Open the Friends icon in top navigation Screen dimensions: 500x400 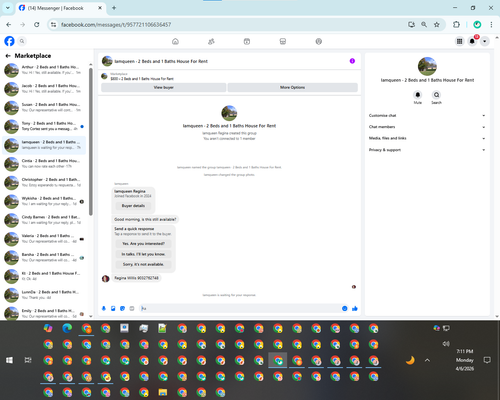coord(211,41)
